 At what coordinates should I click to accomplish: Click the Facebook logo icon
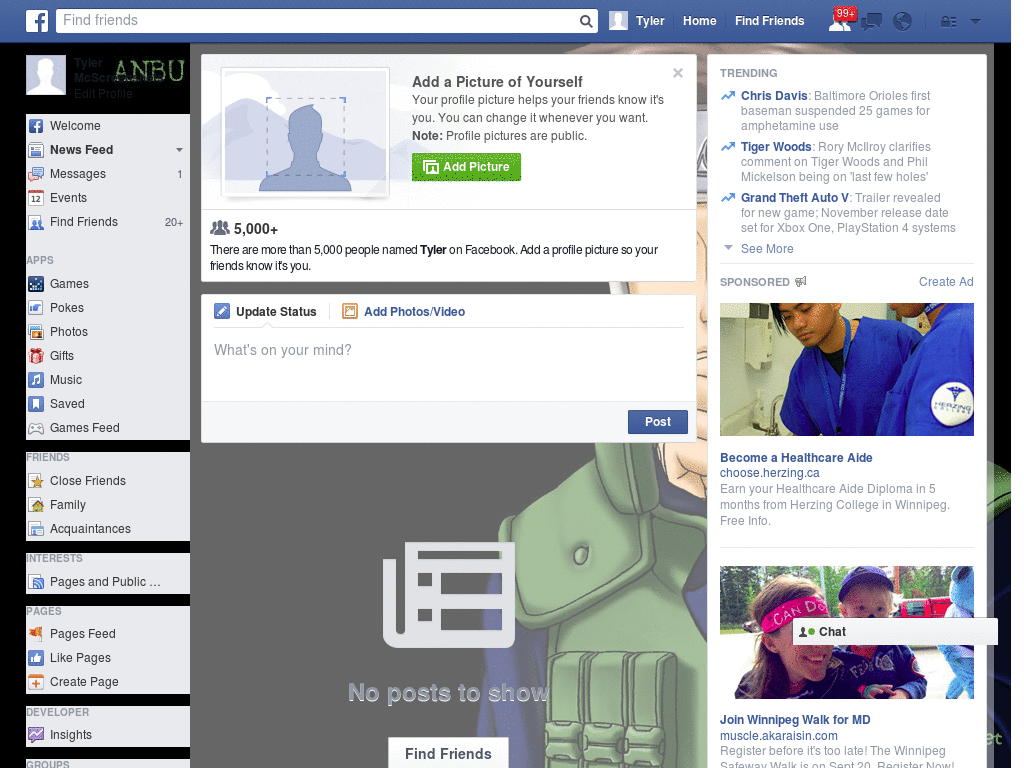[x=37, y=21]
